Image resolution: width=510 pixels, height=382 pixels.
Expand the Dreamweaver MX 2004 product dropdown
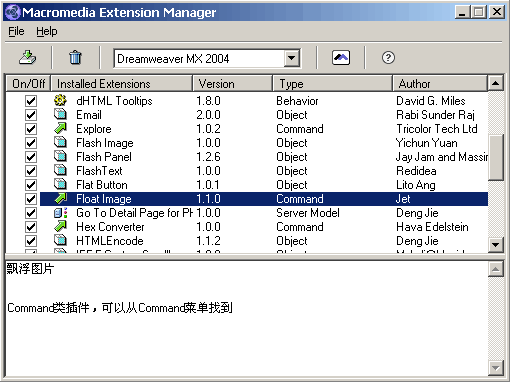tap(292, 58)
